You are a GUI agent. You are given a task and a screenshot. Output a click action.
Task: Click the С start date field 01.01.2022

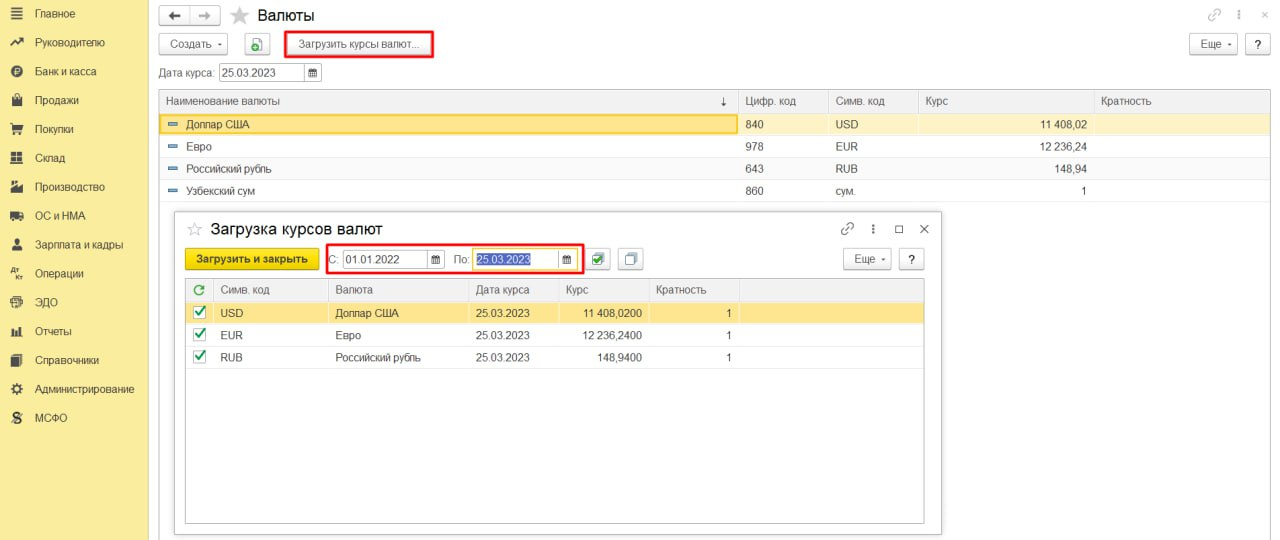pyautogui.click(x=385, y=259)
